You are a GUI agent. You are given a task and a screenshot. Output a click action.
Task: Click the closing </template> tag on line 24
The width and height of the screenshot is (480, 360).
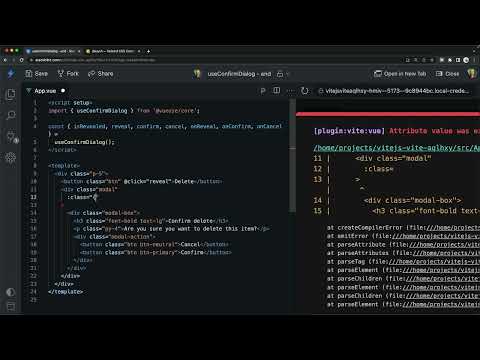(65, 292)
